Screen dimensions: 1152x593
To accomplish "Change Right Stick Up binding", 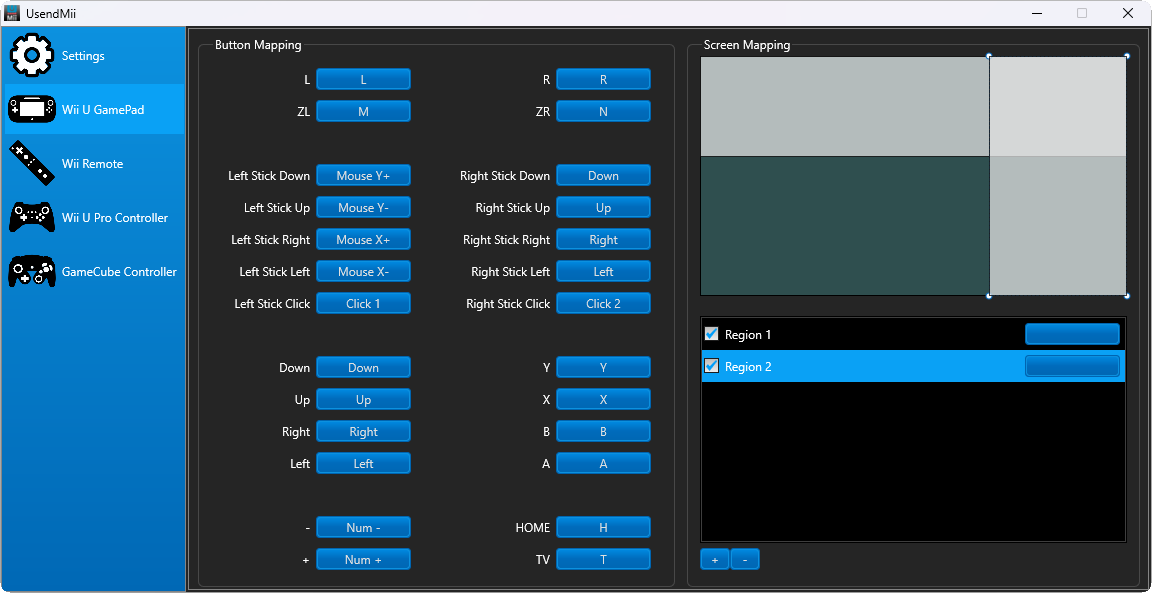I will click(603, 207).
